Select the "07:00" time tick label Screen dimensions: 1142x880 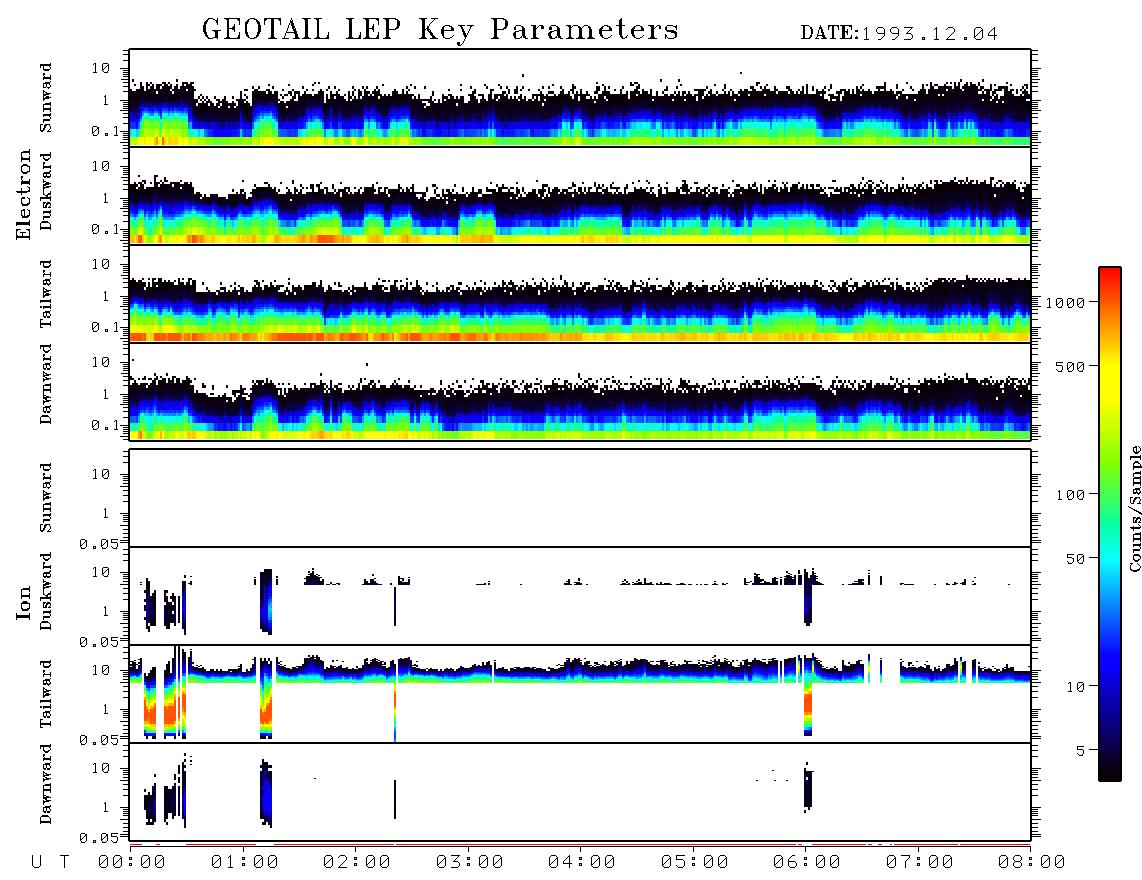pos(920,862)
